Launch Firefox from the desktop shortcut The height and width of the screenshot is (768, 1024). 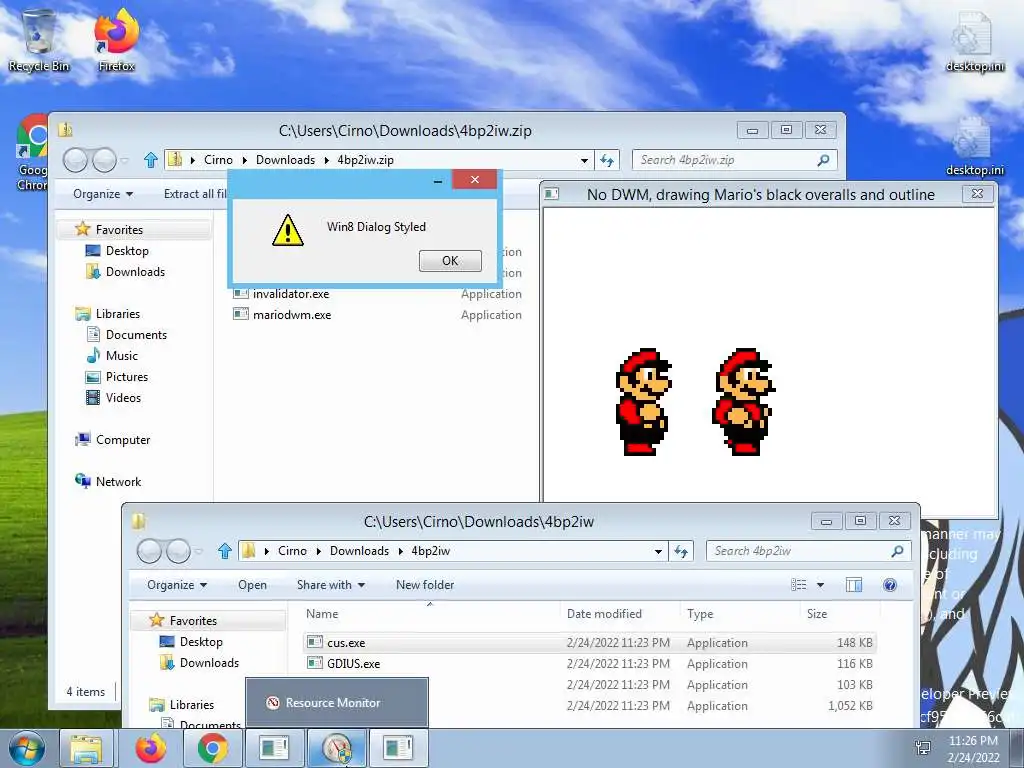(x=116, y=39)
